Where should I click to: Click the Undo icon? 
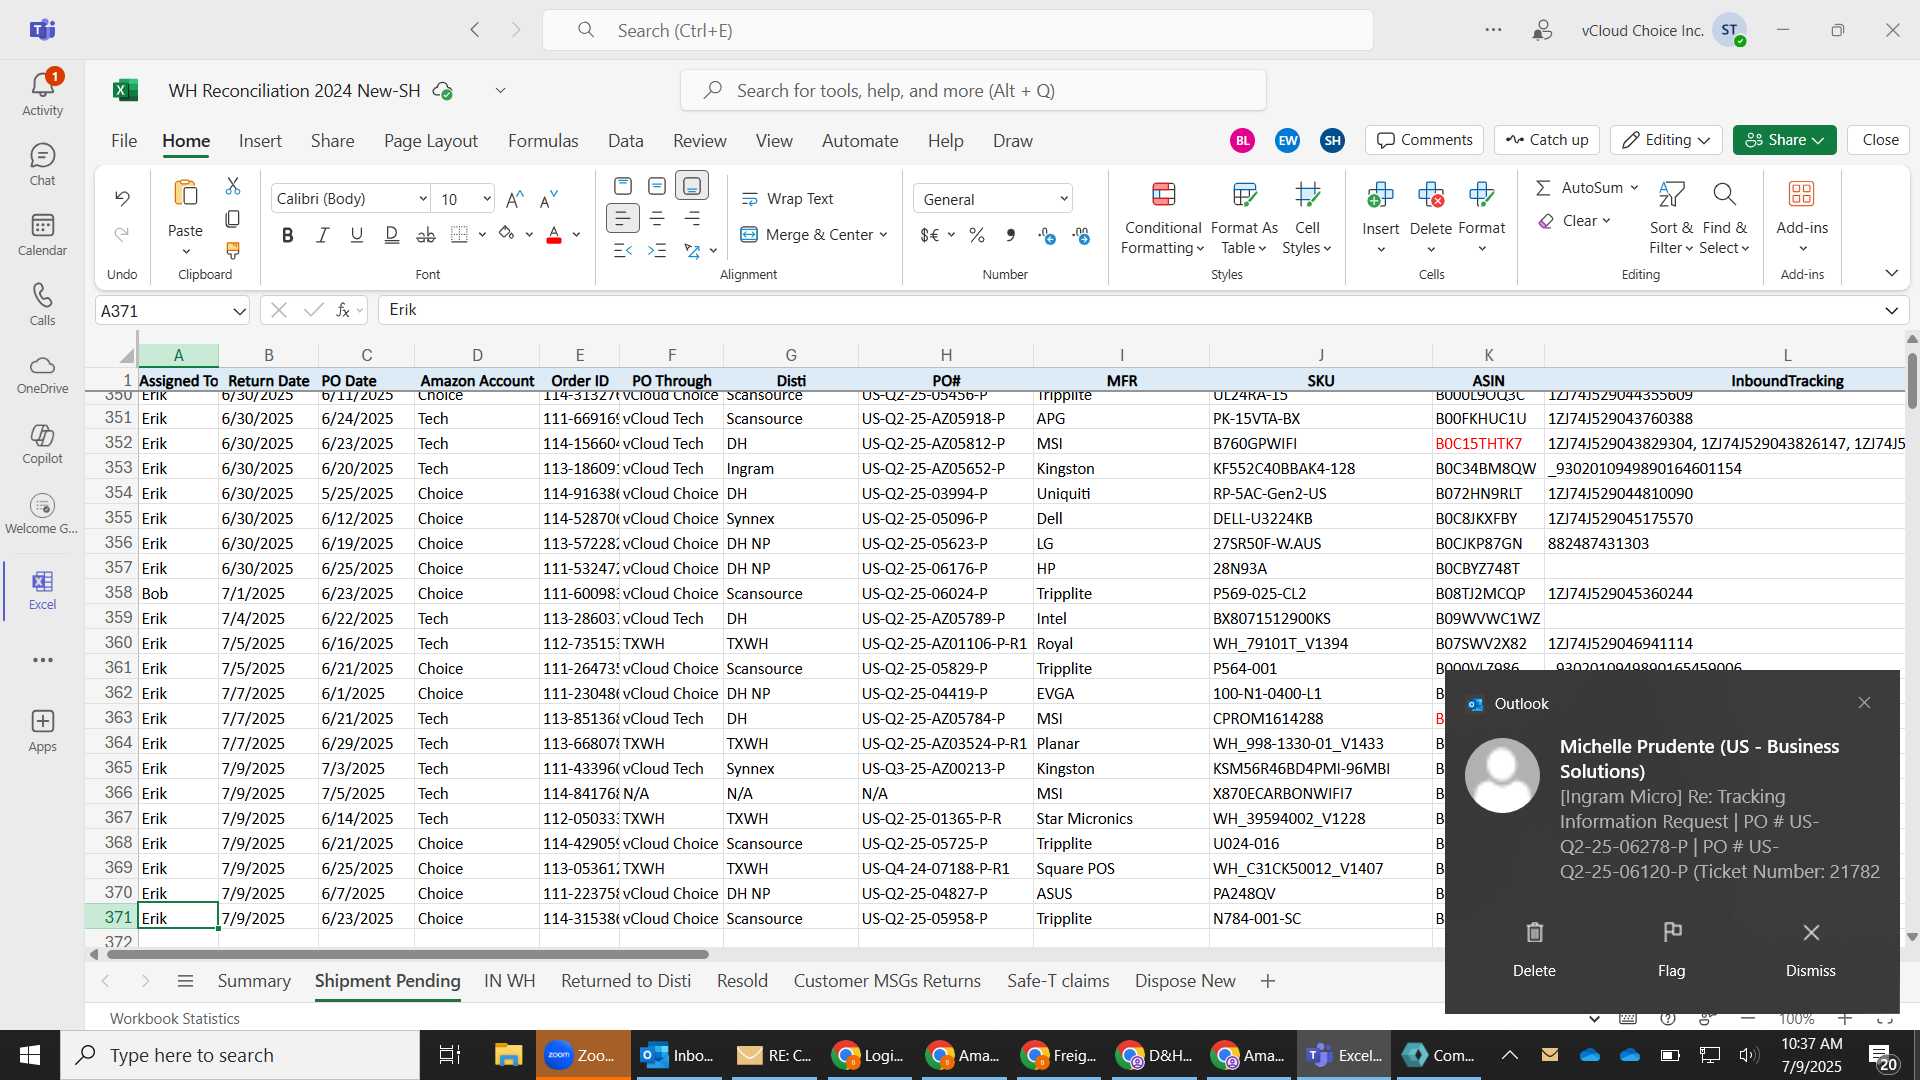click(x=122, y=198)
